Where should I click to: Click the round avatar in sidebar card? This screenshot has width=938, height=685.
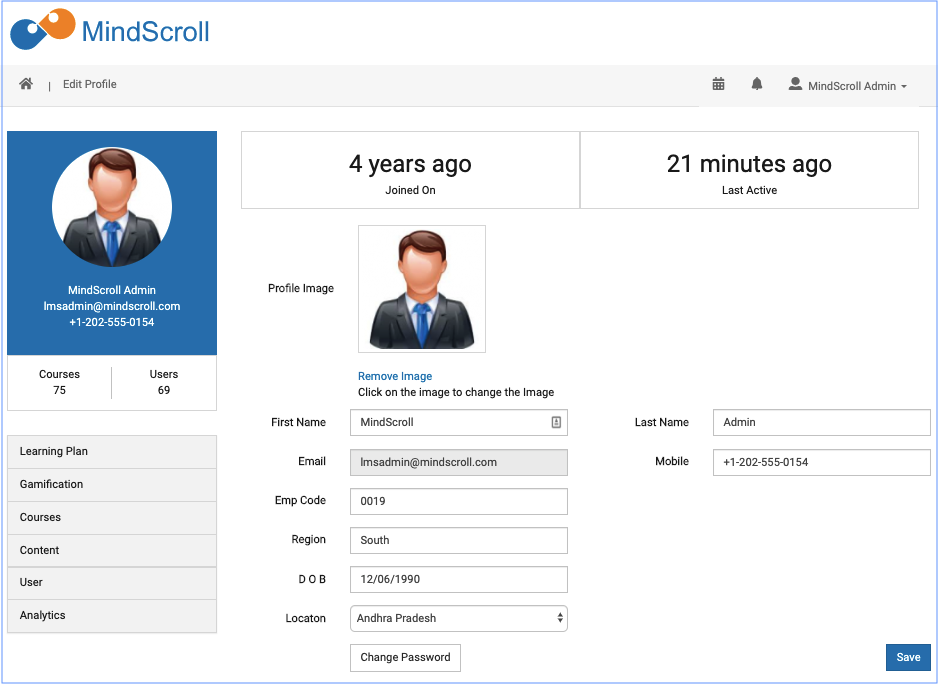(x=112, y=207)
